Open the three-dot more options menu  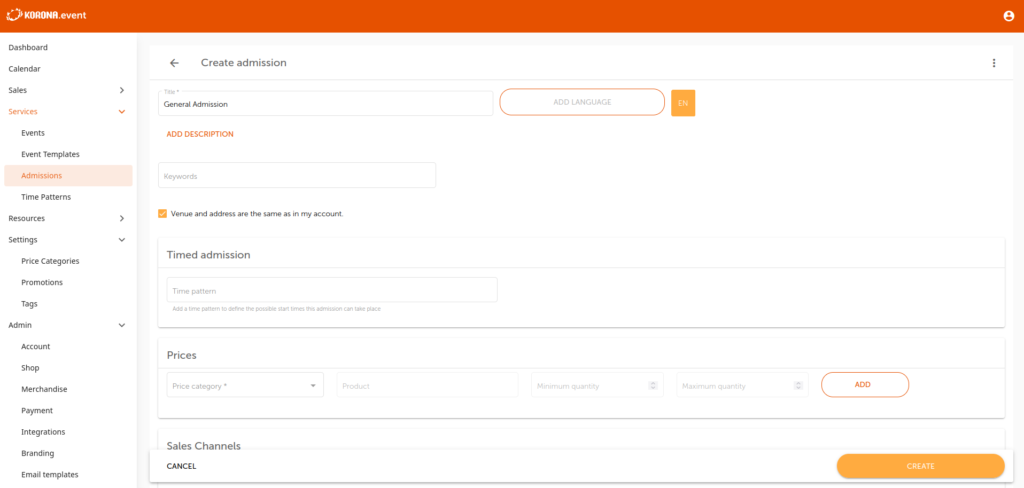[x=993, y=63]
